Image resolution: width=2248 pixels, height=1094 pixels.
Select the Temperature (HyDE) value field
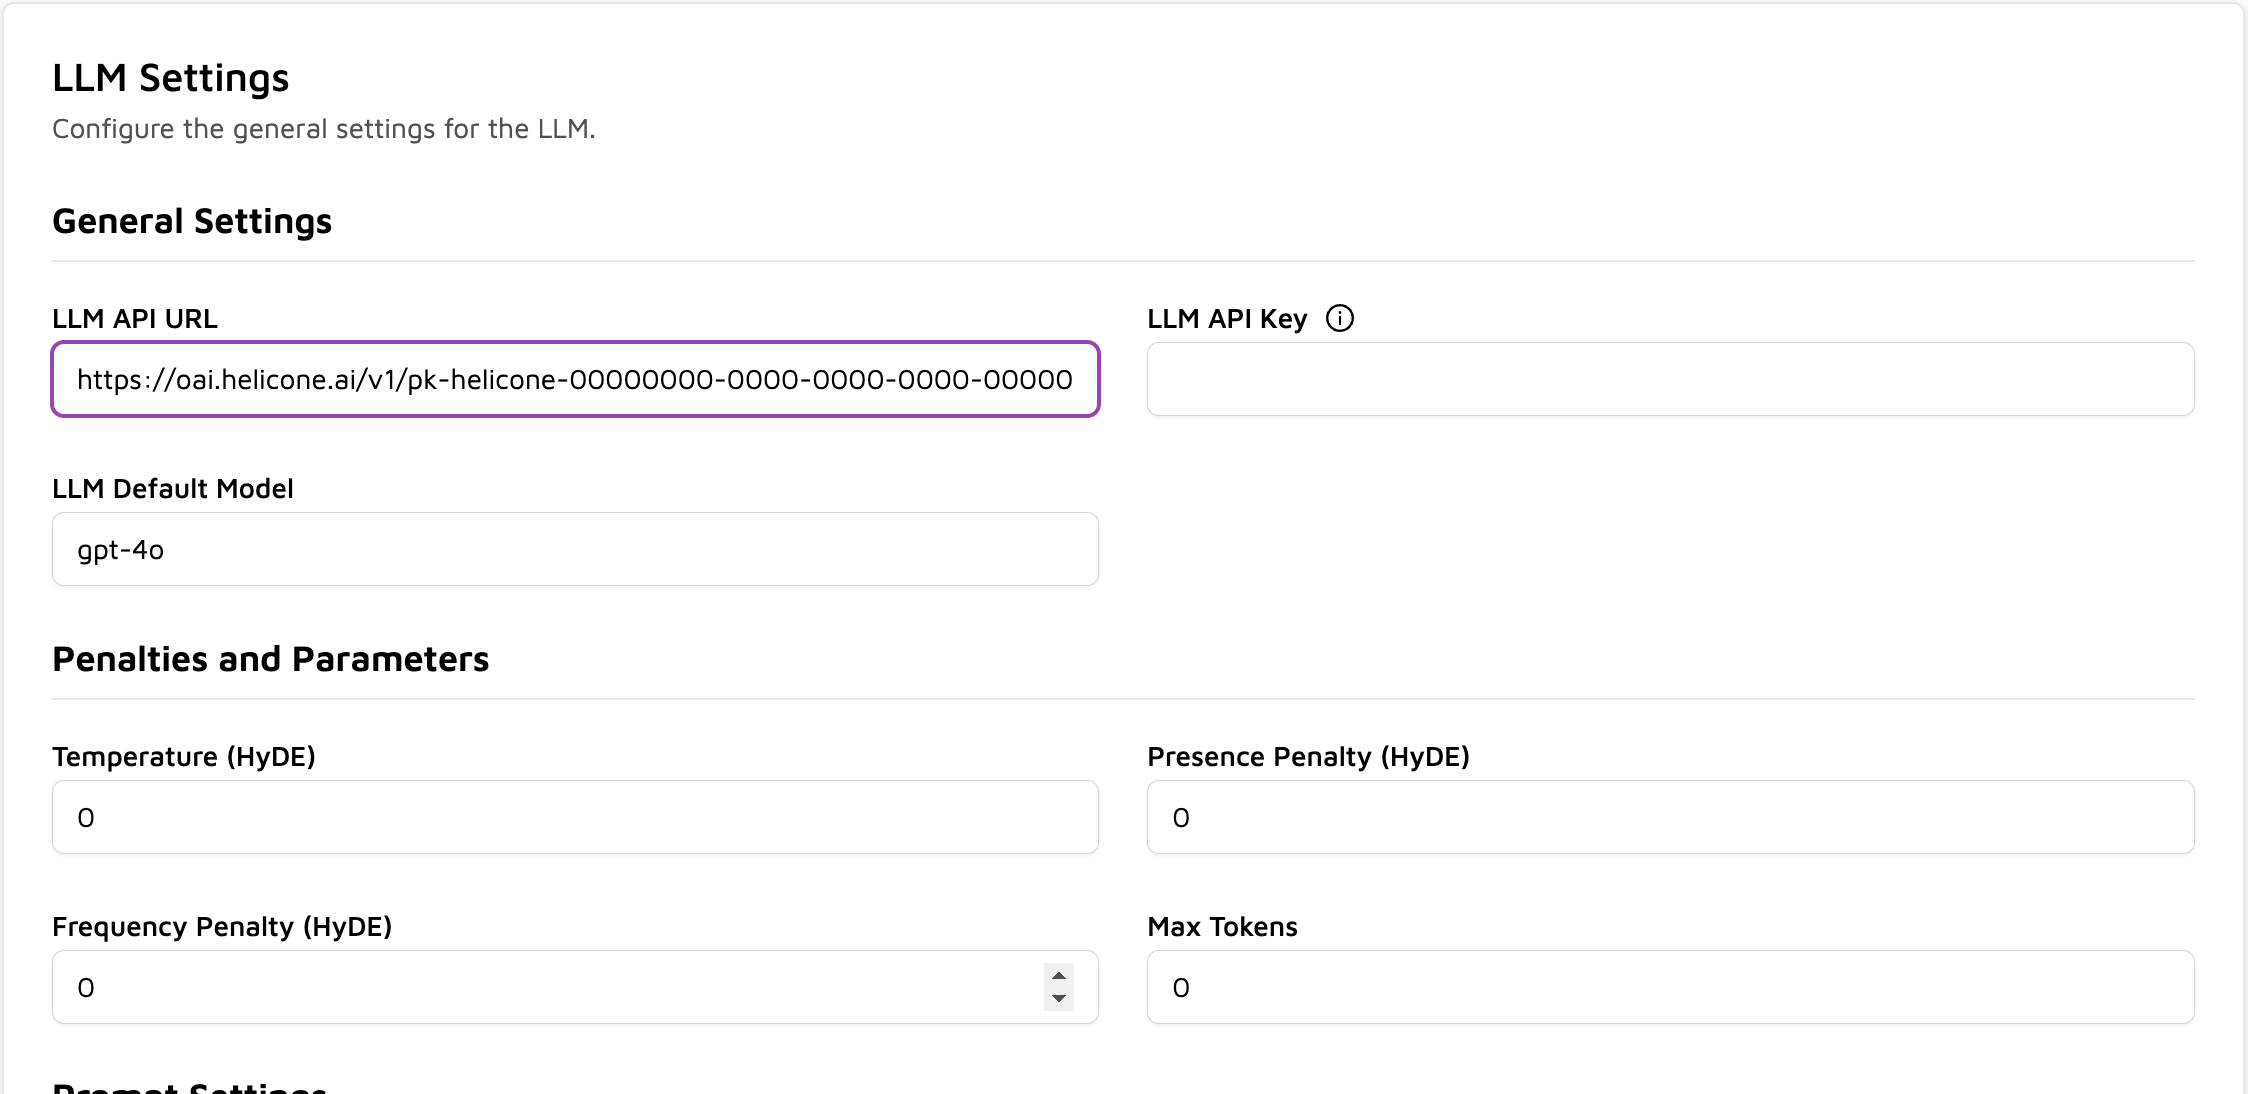coord(575,817)
